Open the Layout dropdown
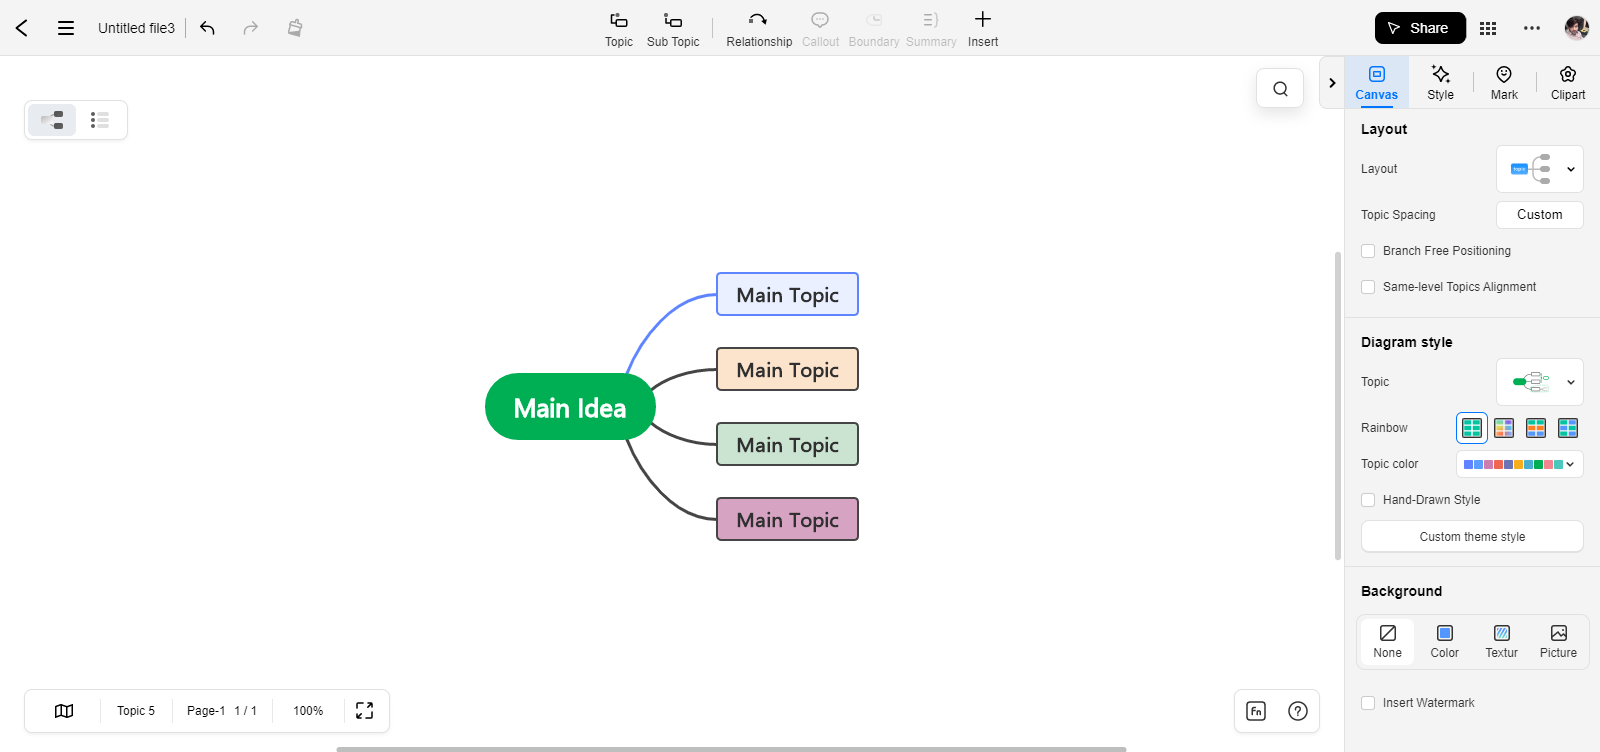The height and width of the screenshot is (752, 1600). (1540, 169)
